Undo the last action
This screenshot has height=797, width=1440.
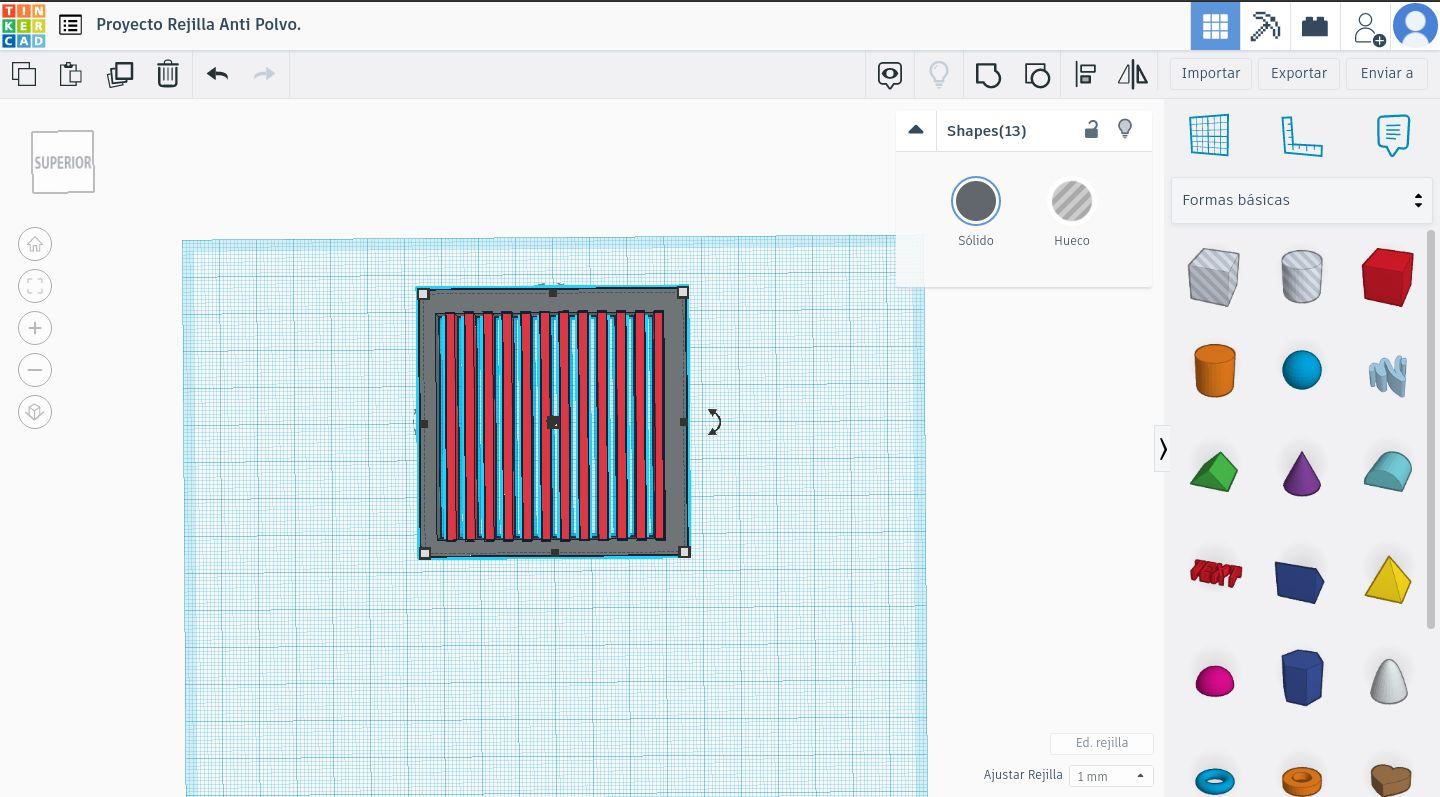coord(217,74)
